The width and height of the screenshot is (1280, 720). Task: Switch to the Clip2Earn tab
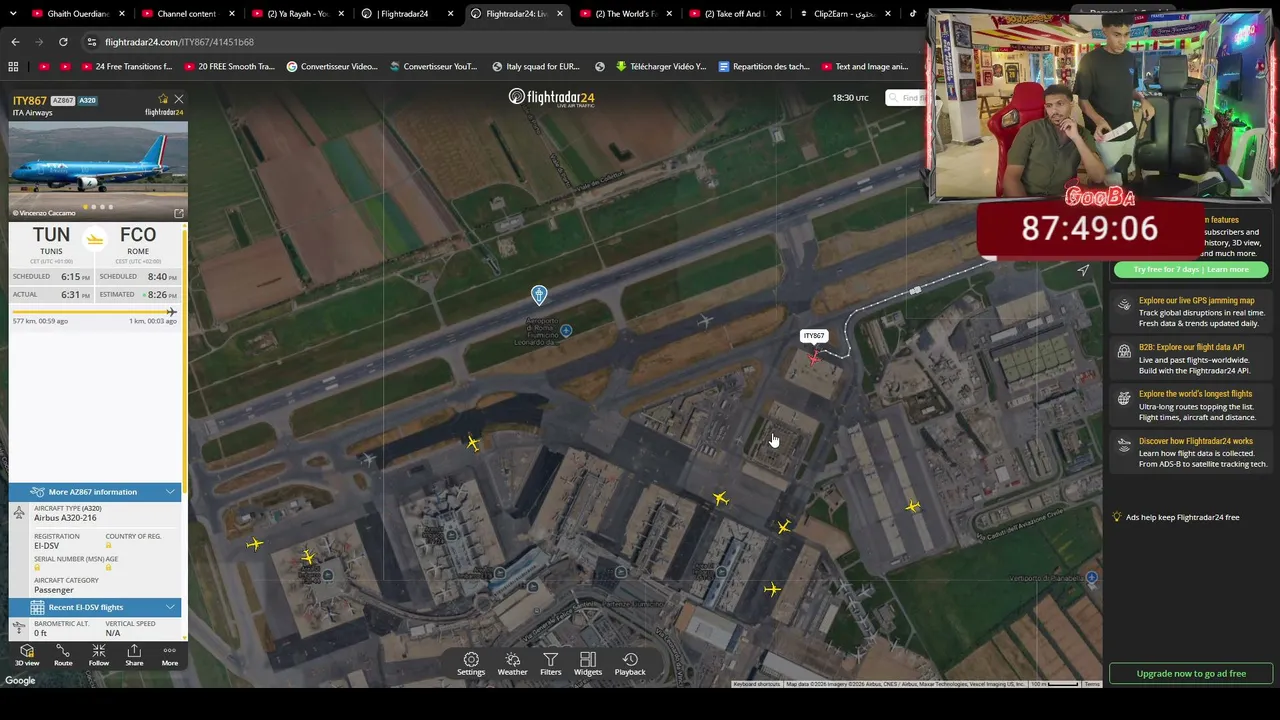coord(845,14)
